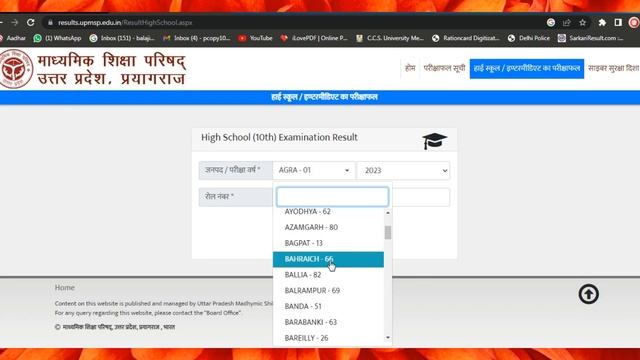Open the 2023 exam year dropdown
Screen dimensions: 640x360
[403, 171]
